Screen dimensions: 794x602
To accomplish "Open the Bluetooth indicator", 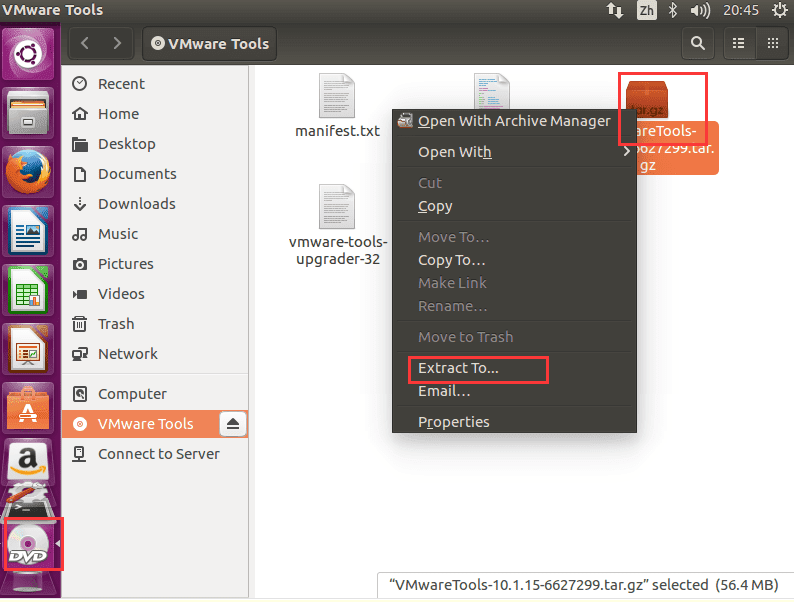I will tap(672, 10).
